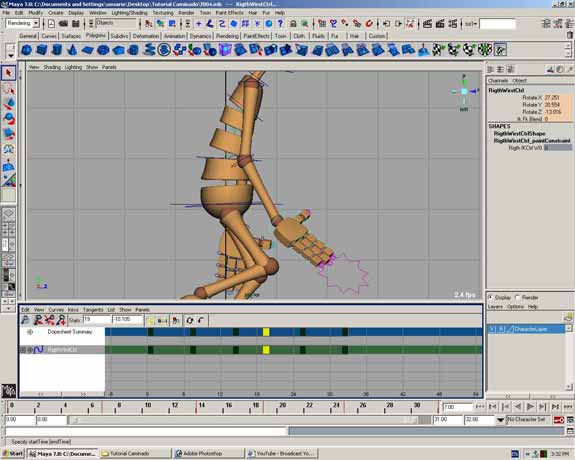This screenshot has width=575, height=460.
Task: Render the current frame clapboard icon
Action: (427, 24)
